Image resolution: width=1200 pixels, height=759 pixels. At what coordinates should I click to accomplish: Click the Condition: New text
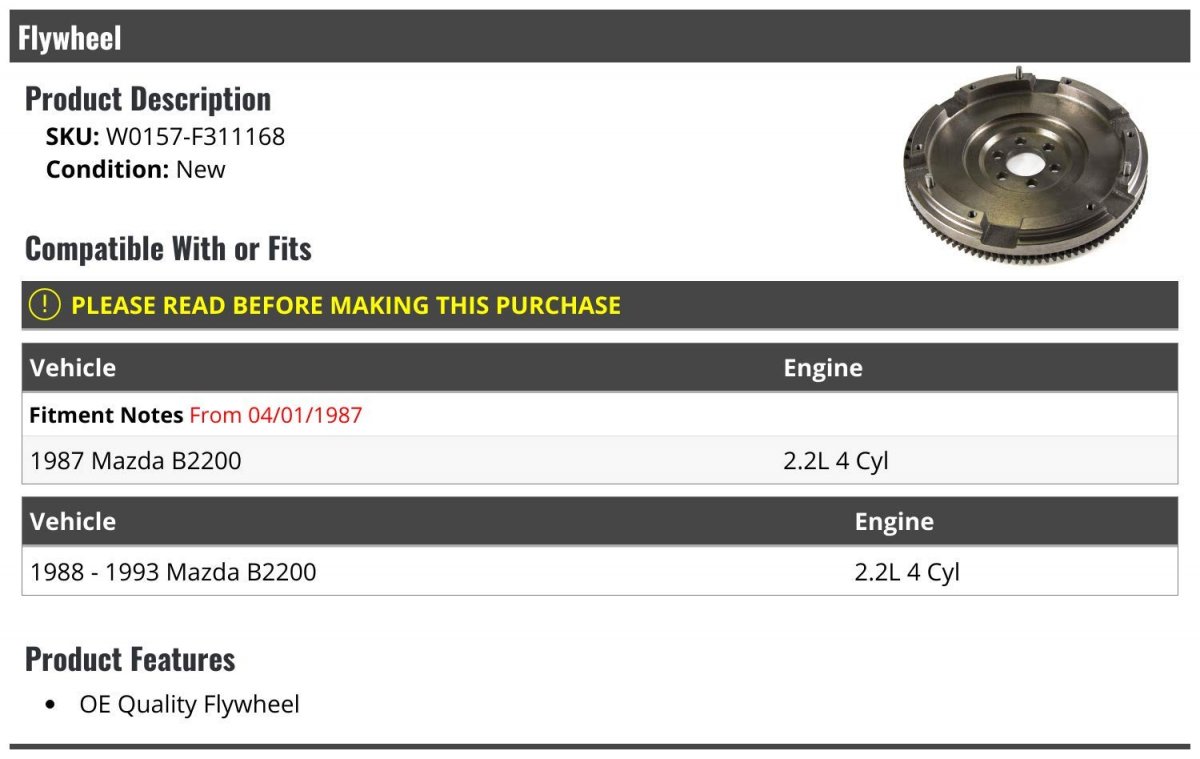[x=136, y=169]
